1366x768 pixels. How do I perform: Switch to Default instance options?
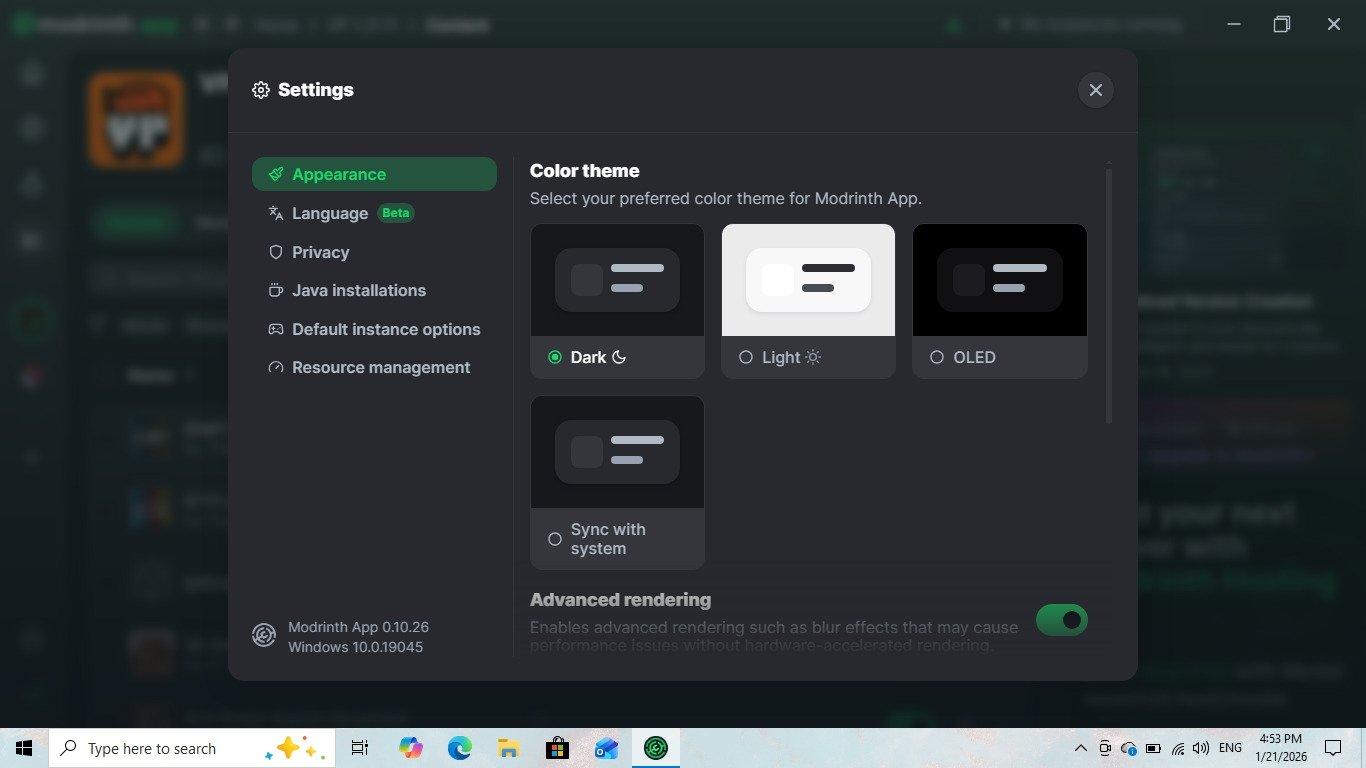point(386,329)
